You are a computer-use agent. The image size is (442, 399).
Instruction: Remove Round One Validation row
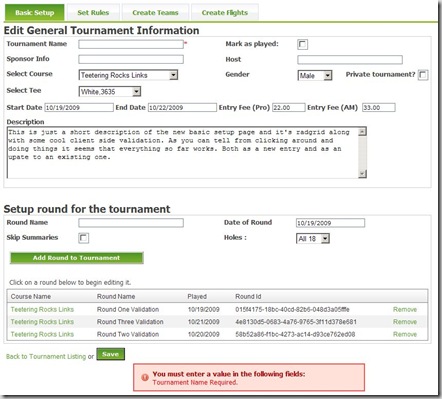click(405, 309)
